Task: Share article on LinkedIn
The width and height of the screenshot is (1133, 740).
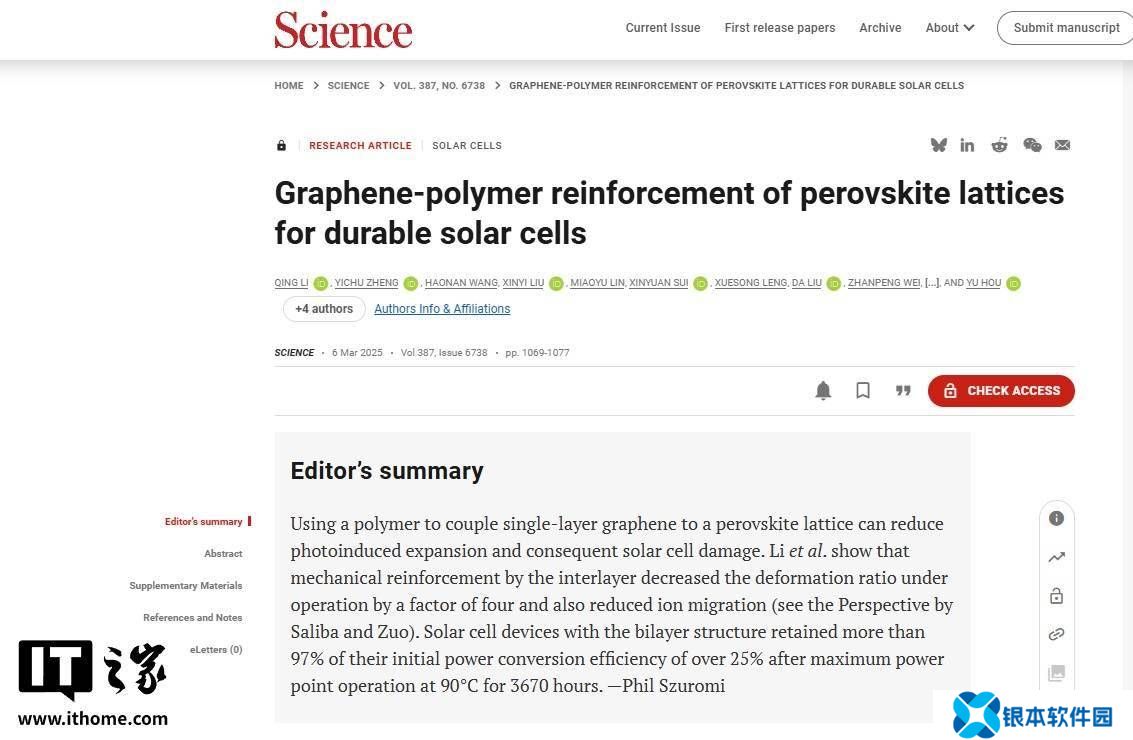Action: (x=967, y=145)
